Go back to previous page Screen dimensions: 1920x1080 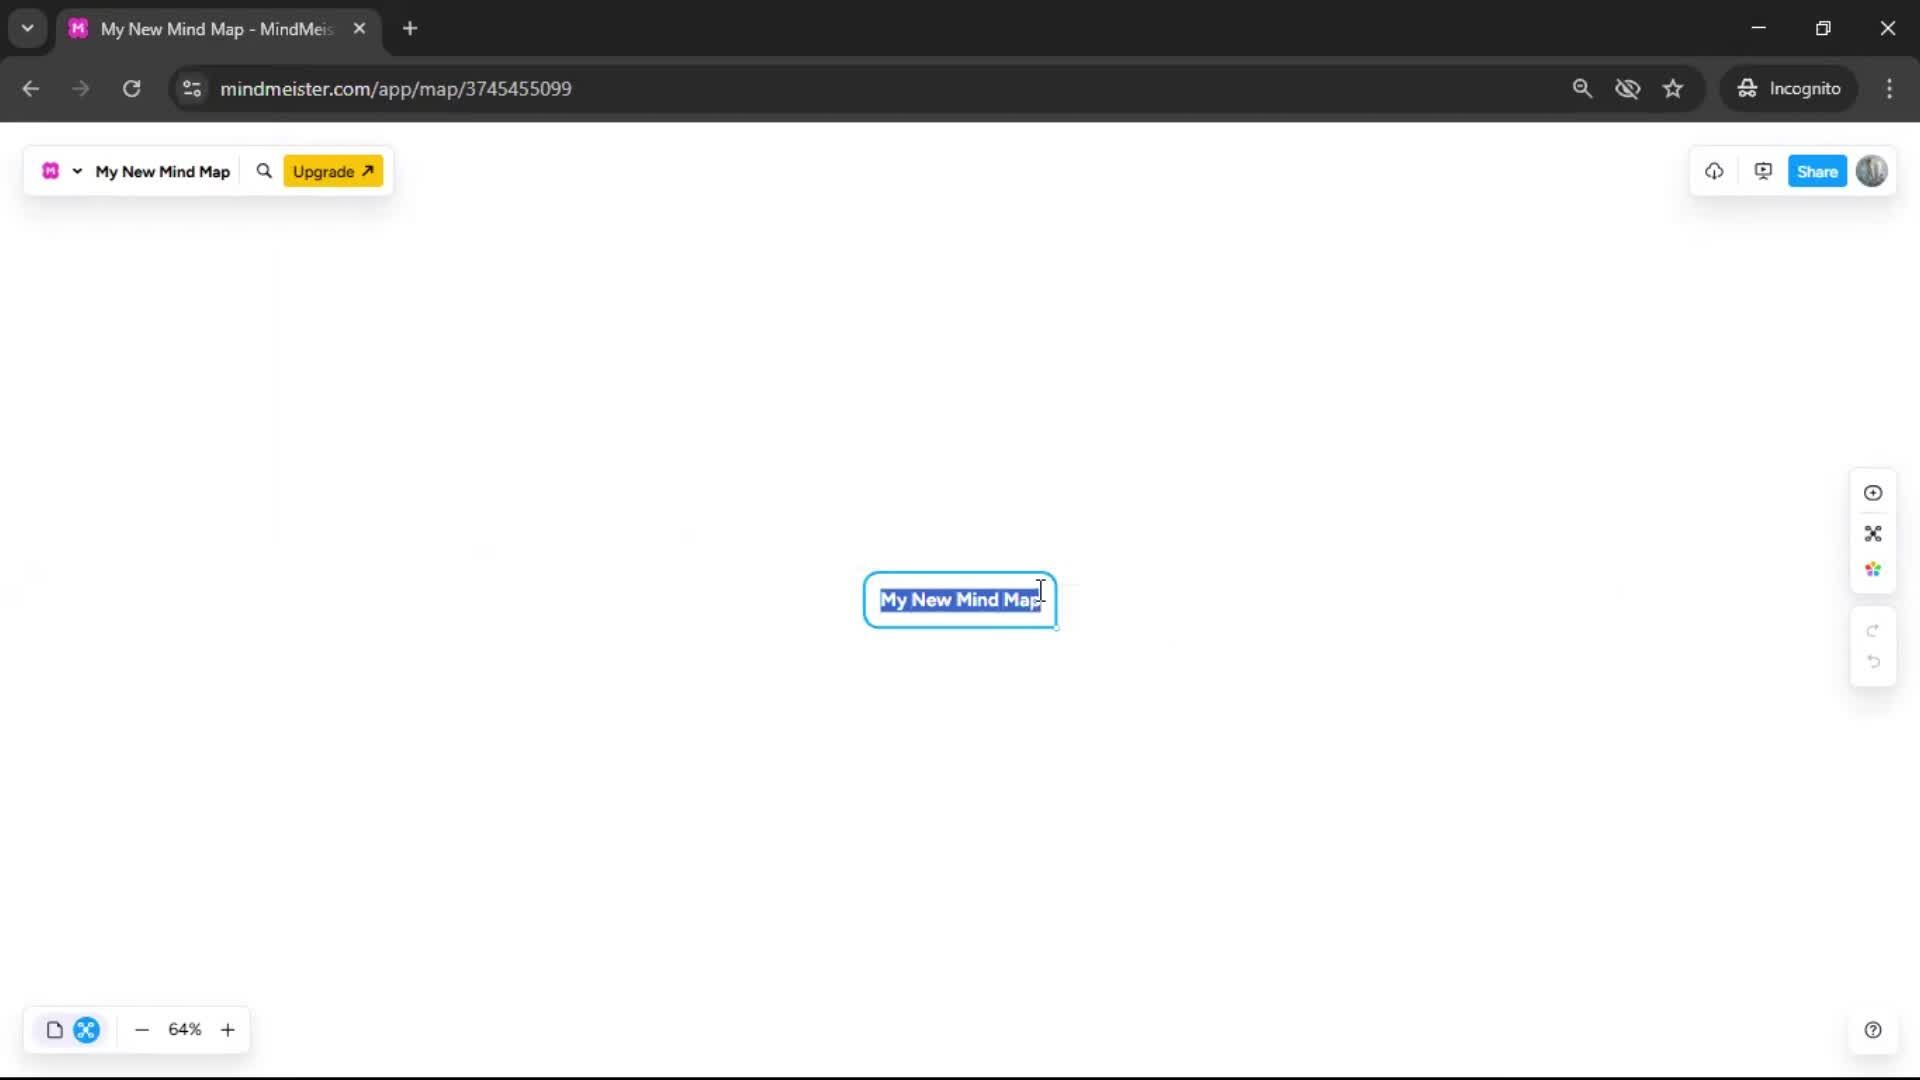coord(31,88)
